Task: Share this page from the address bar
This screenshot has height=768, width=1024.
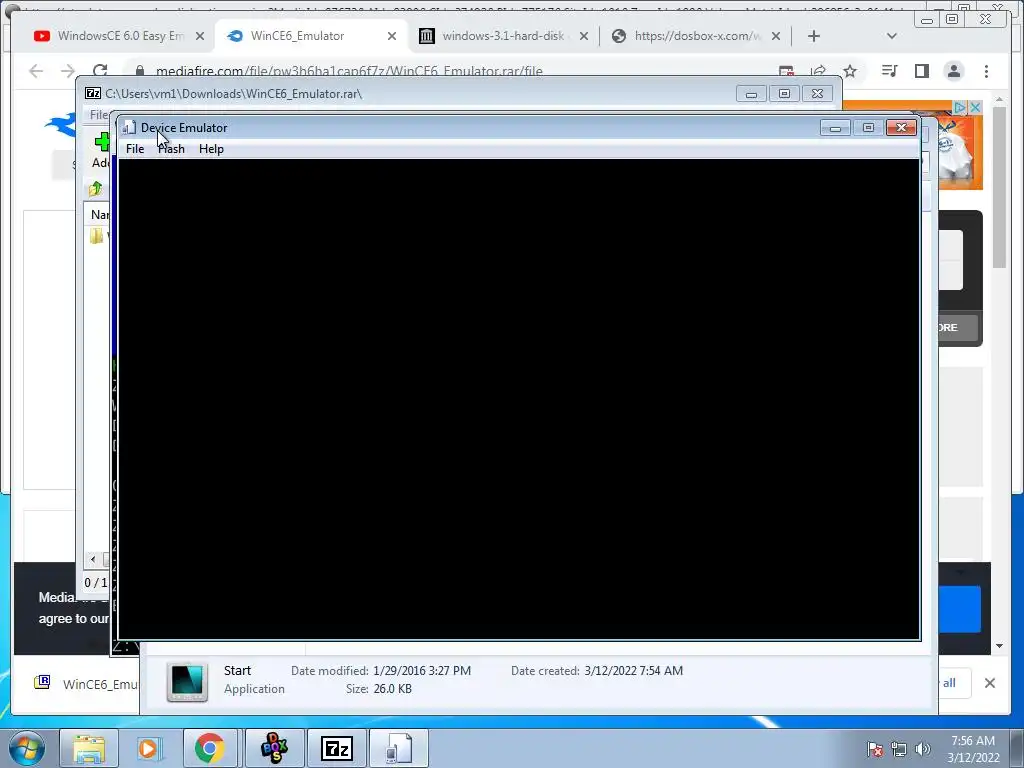Action: coord(818,71)
